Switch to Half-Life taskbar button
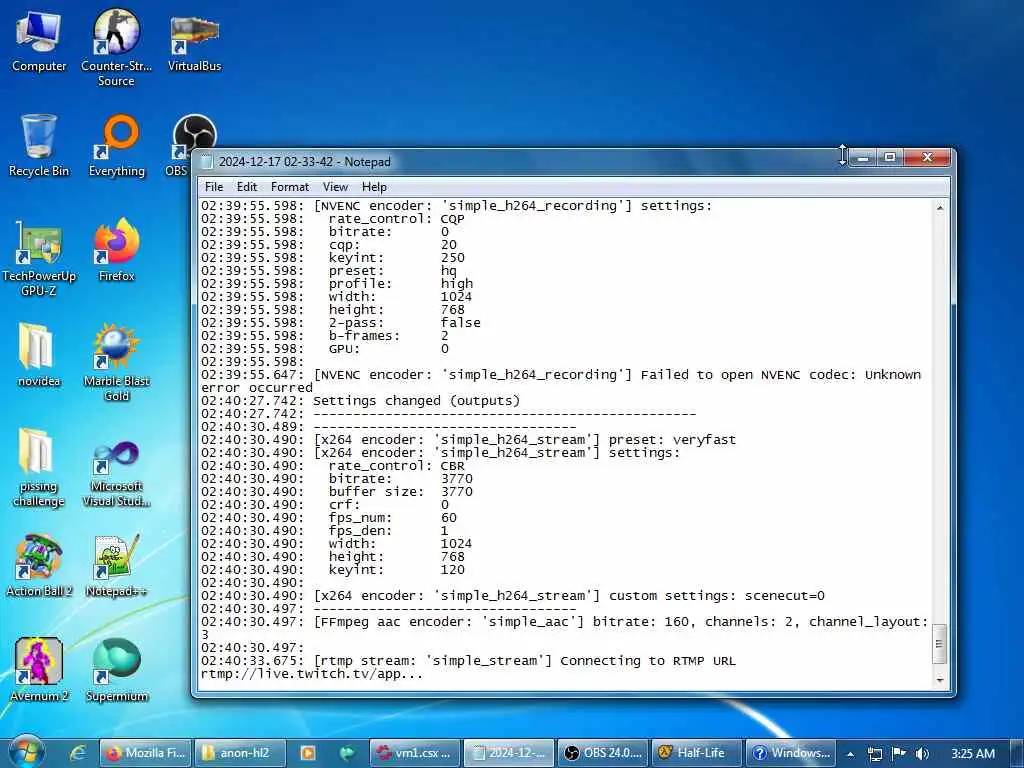Viewport: 1024px width, 768px height. pos(697,753)
